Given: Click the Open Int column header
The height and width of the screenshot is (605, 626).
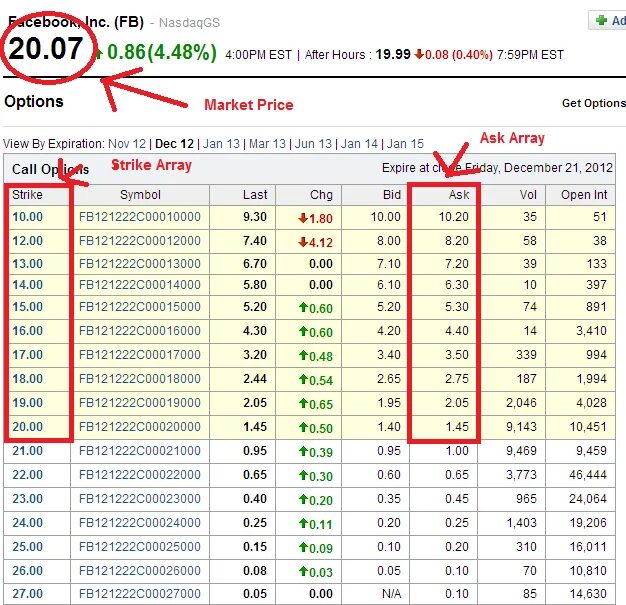Looking at the screenshot, I should click(x=584, y=195).
